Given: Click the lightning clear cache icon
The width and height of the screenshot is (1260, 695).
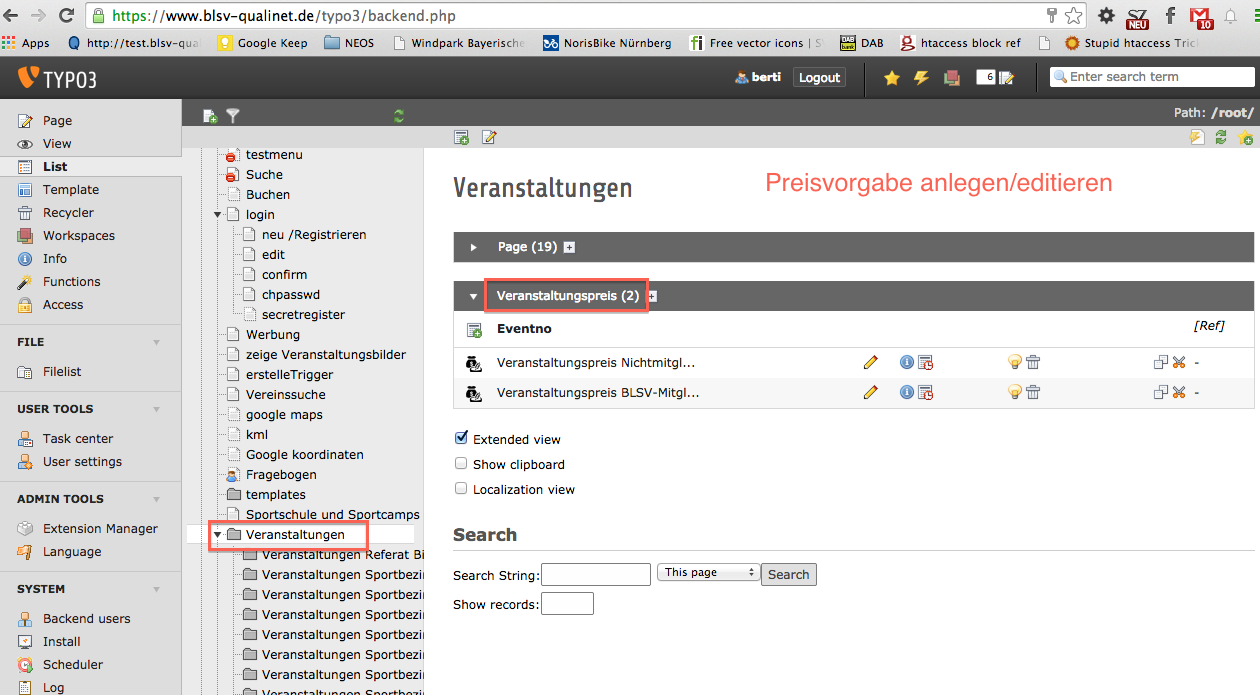Looking at the screenshot, I should point(921,78).
